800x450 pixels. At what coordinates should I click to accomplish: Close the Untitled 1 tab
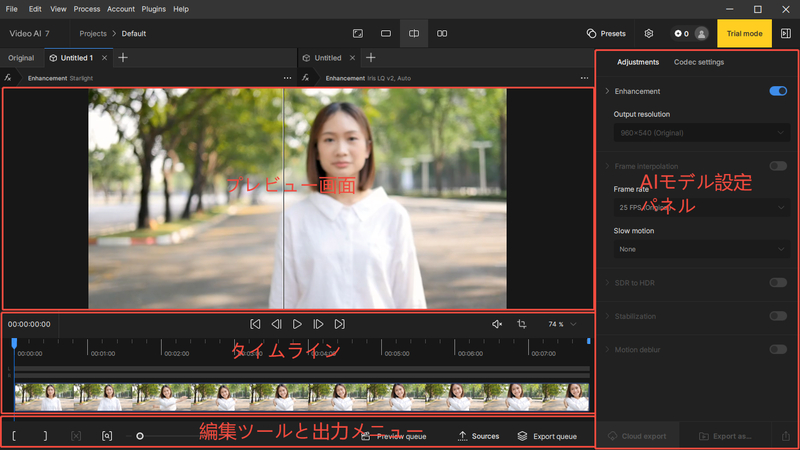[104, 58]
